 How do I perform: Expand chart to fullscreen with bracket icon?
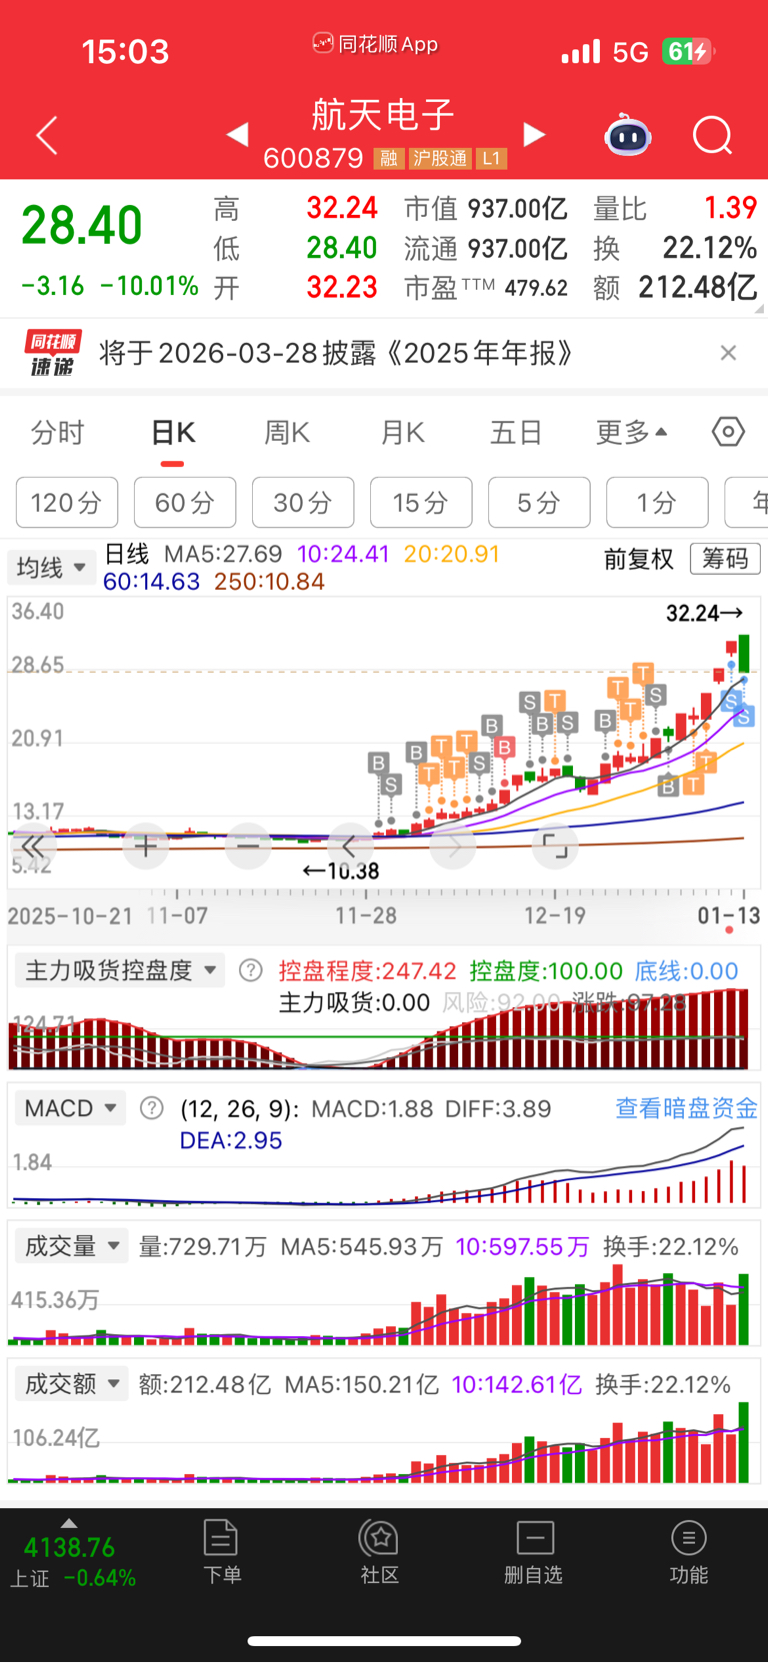point(555,846)
